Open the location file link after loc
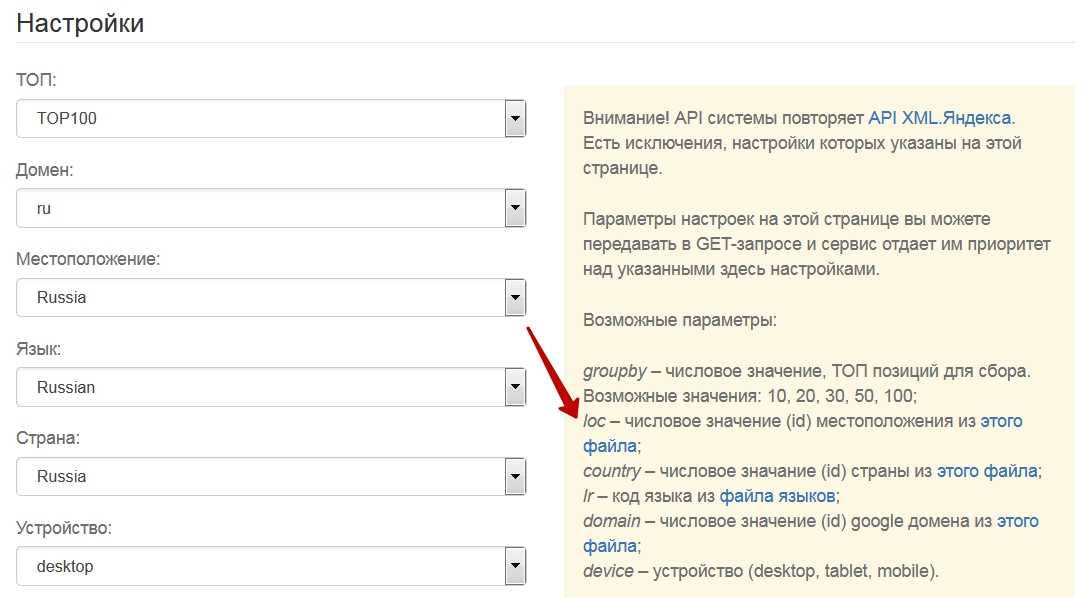 [1001, 421]
